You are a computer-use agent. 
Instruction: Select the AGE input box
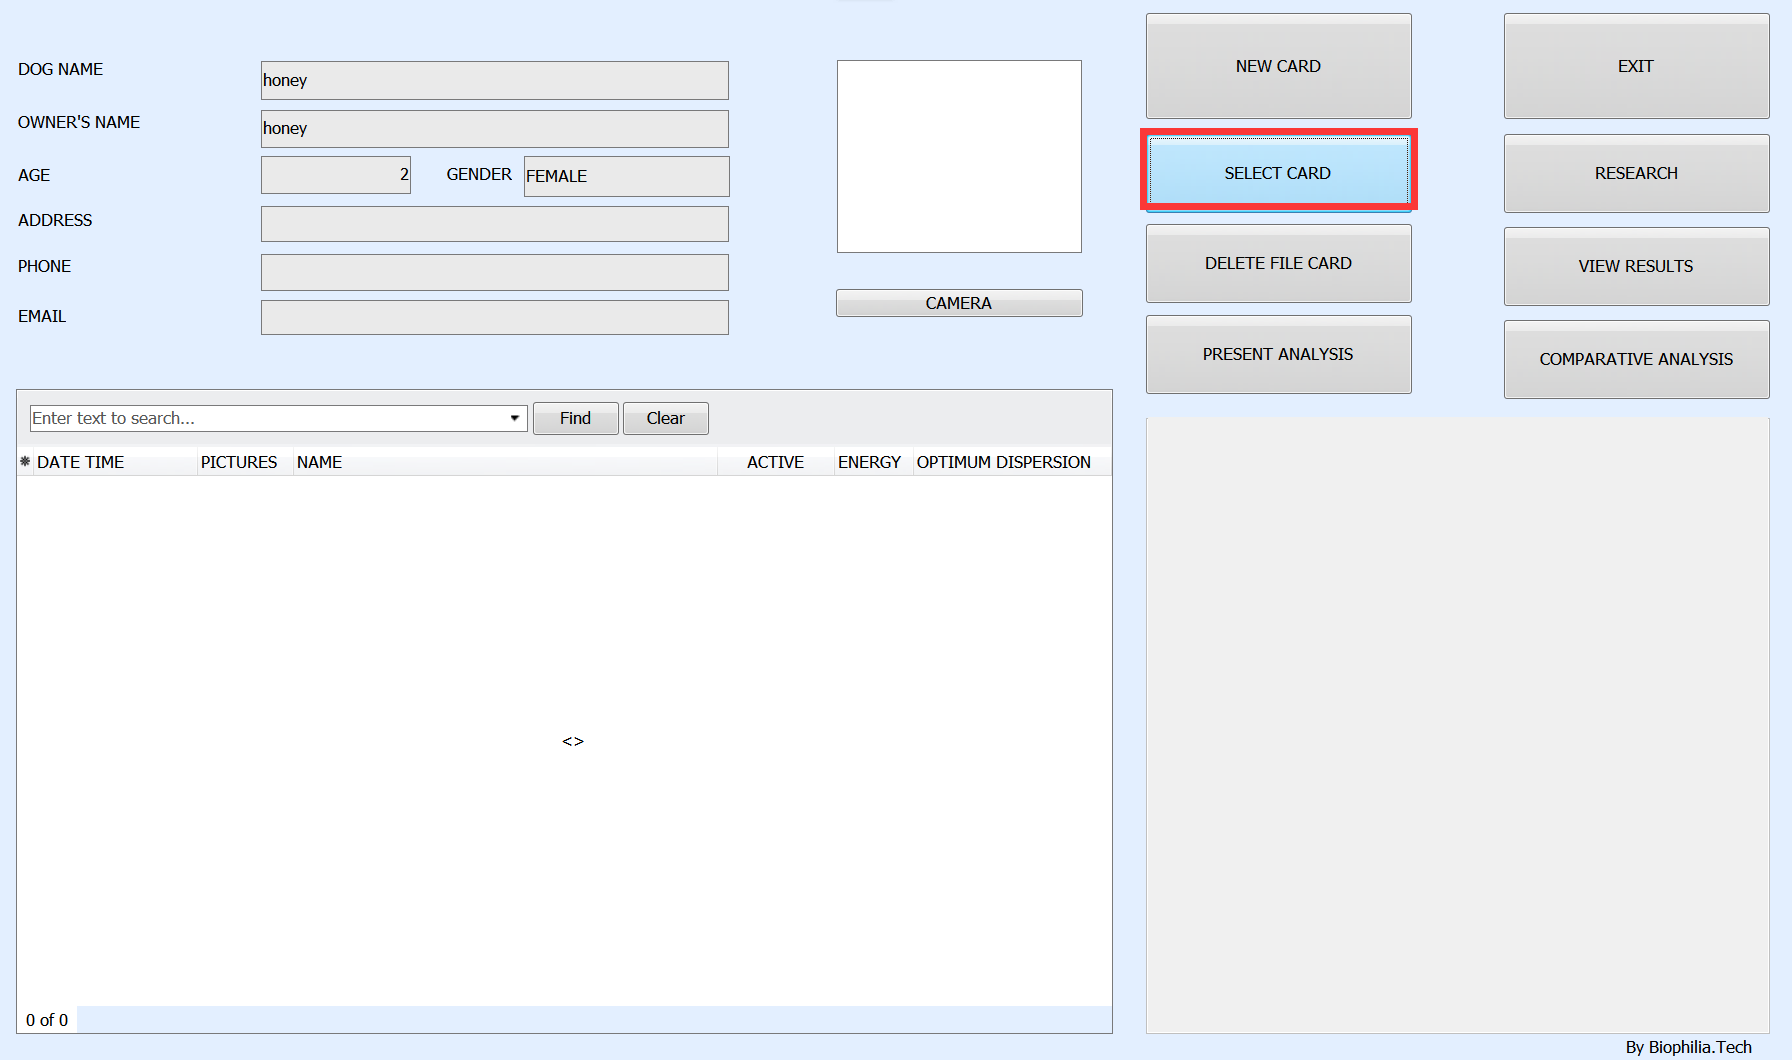tap(335, 175)
